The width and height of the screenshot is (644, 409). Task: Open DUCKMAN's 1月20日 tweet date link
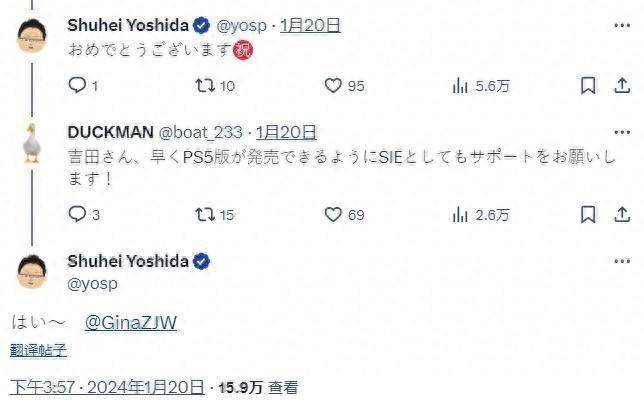pos(287,131)
